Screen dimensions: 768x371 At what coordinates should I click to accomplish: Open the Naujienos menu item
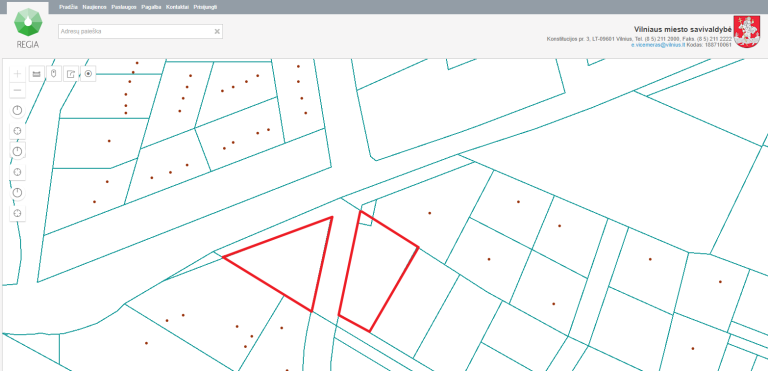pyautogui.click(x=95, y=7)
